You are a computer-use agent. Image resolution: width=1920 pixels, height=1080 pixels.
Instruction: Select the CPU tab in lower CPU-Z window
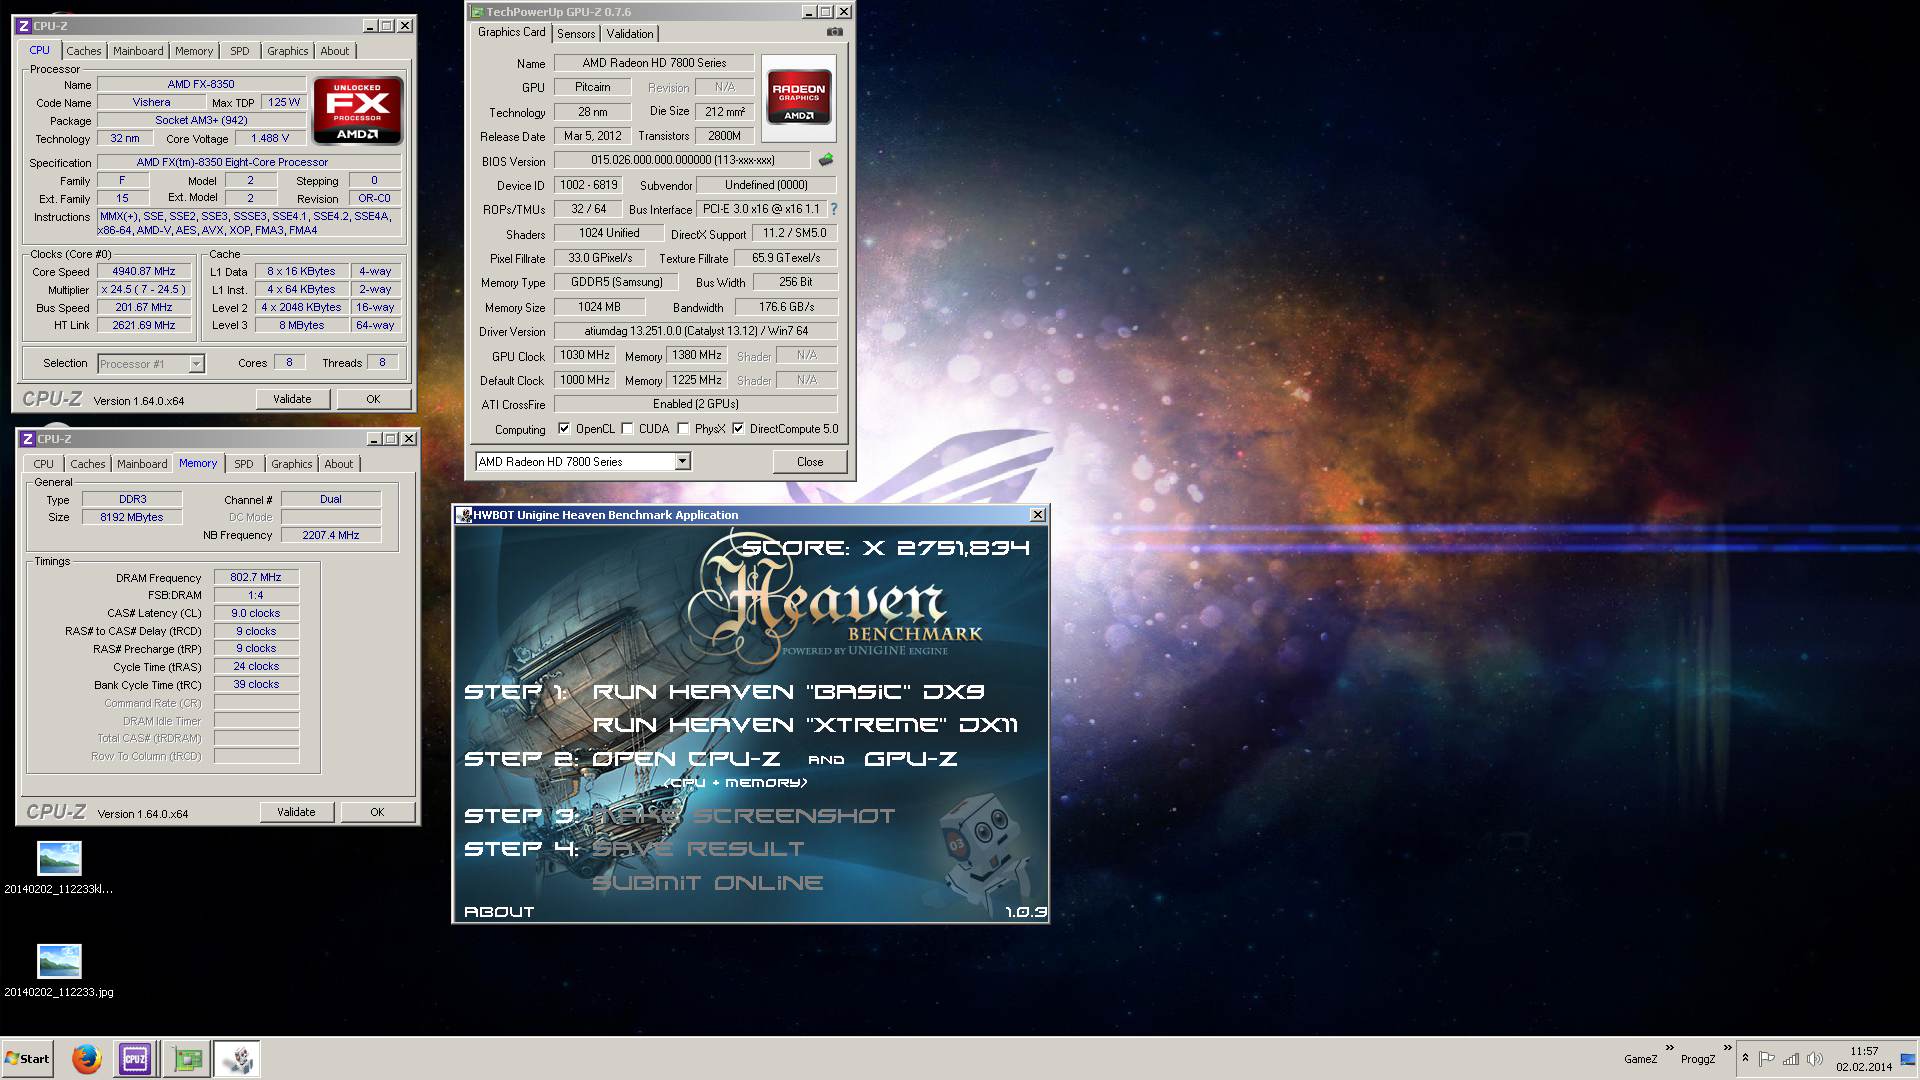(44, 464)
